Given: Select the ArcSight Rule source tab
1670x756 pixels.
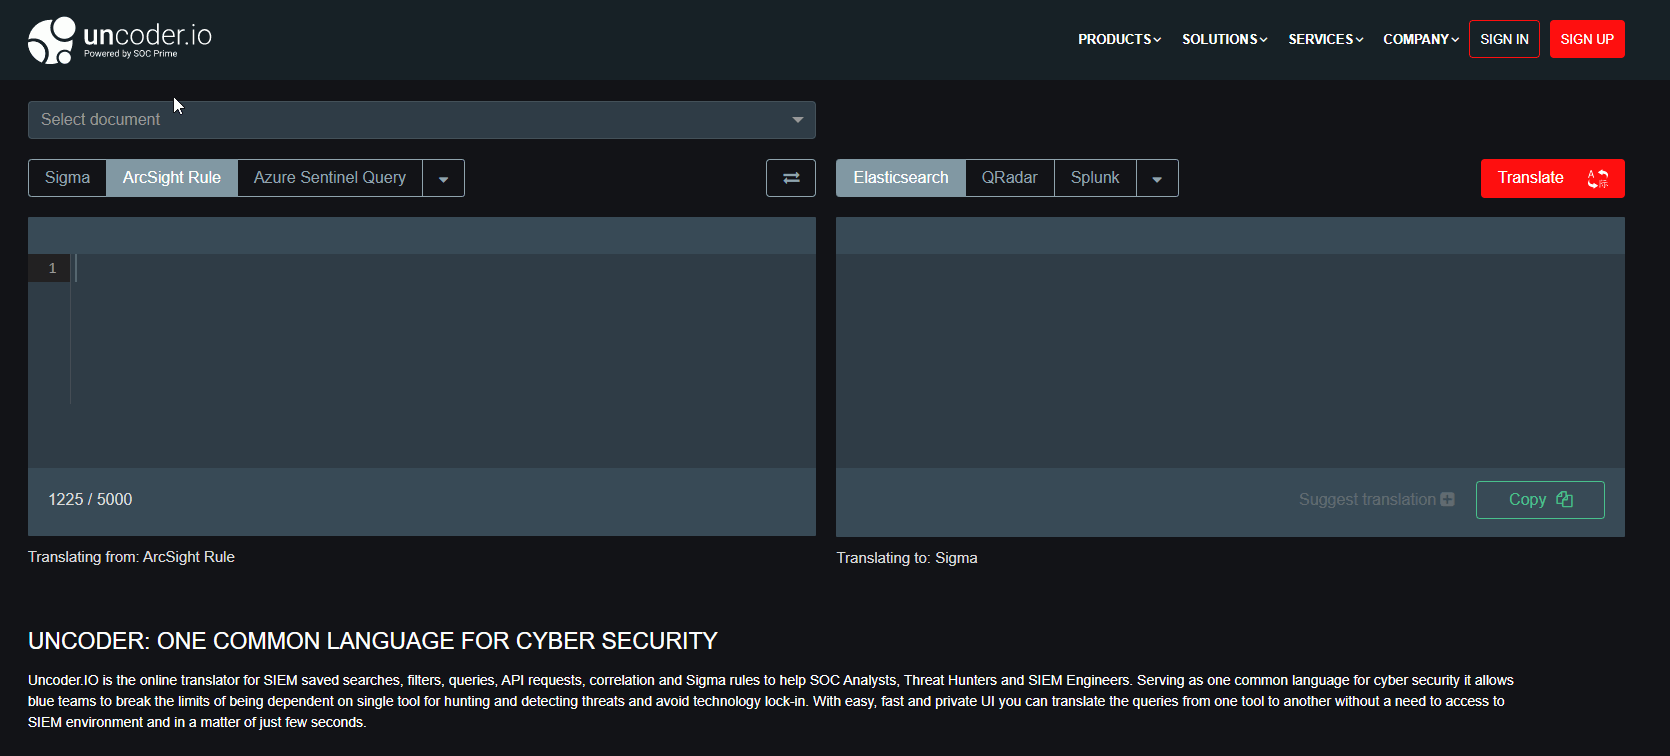Looking at the screenshot, I should point(172,178).
